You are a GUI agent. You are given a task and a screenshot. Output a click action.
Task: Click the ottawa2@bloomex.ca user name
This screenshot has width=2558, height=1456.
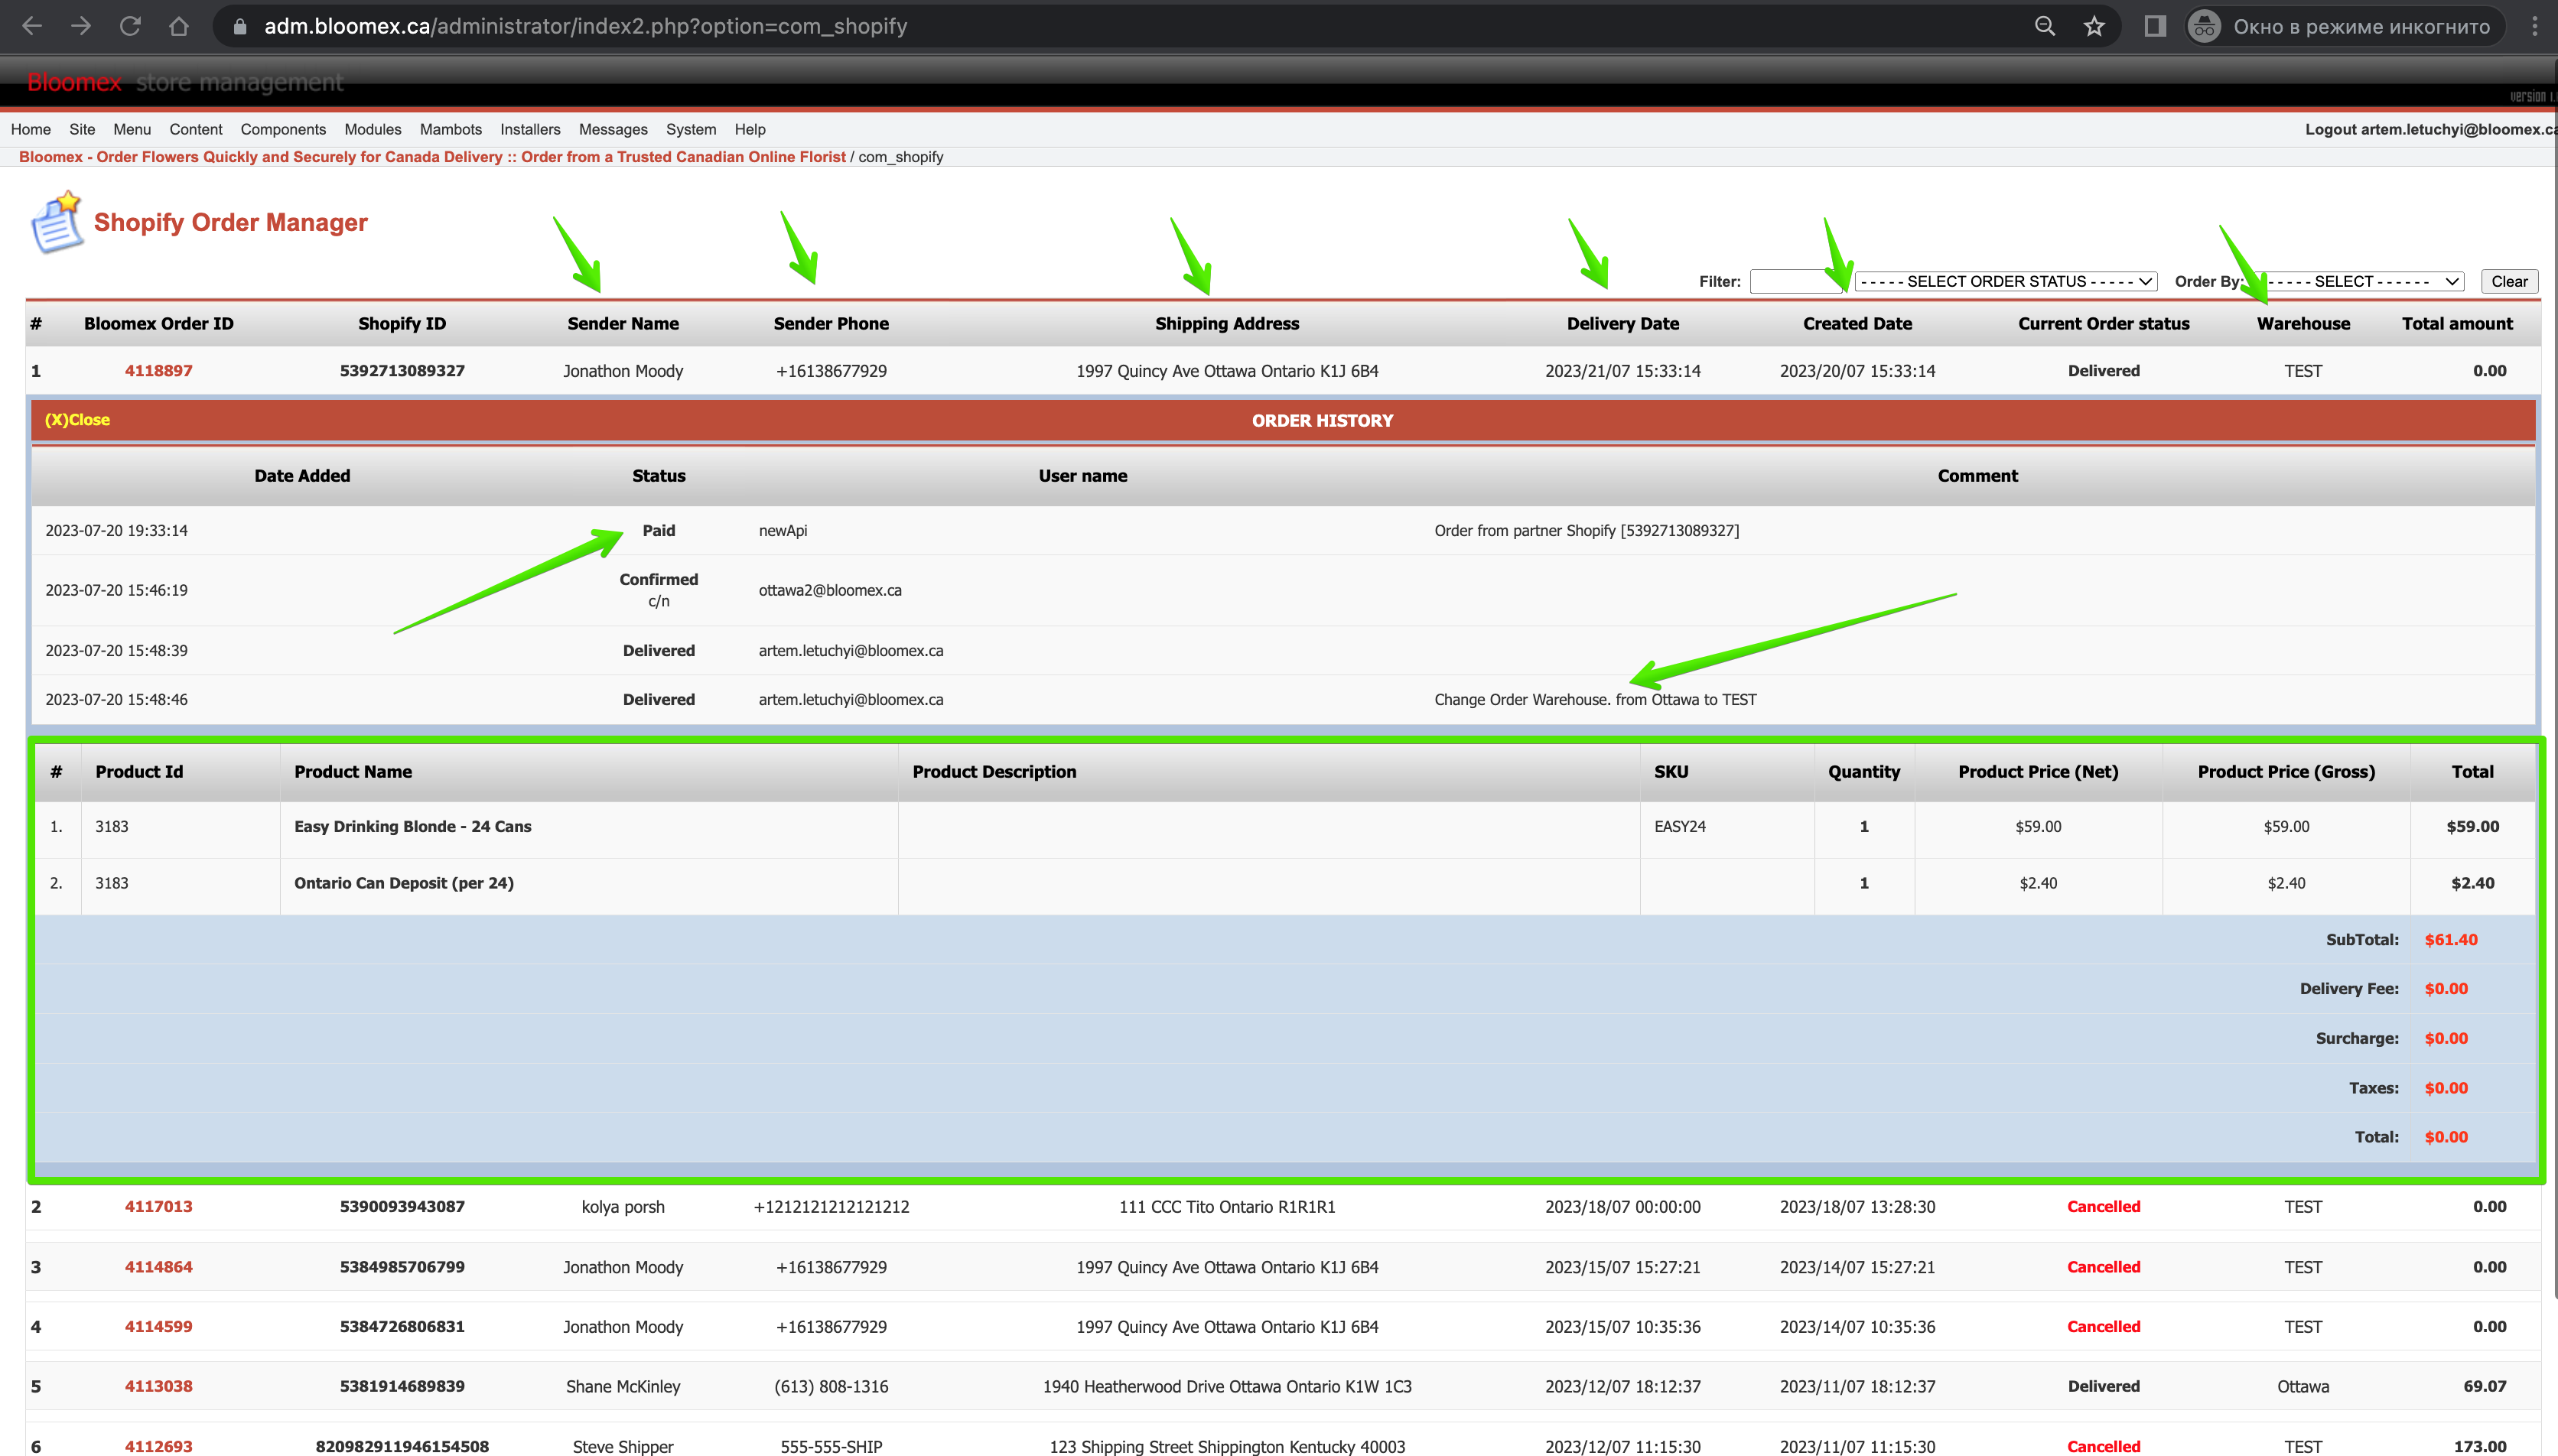coord(830,591)
